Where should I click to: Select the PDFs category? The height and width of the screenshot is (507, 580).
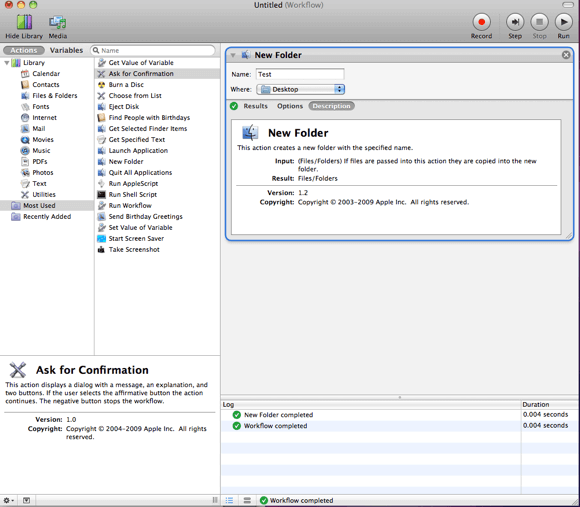[40, 162]
